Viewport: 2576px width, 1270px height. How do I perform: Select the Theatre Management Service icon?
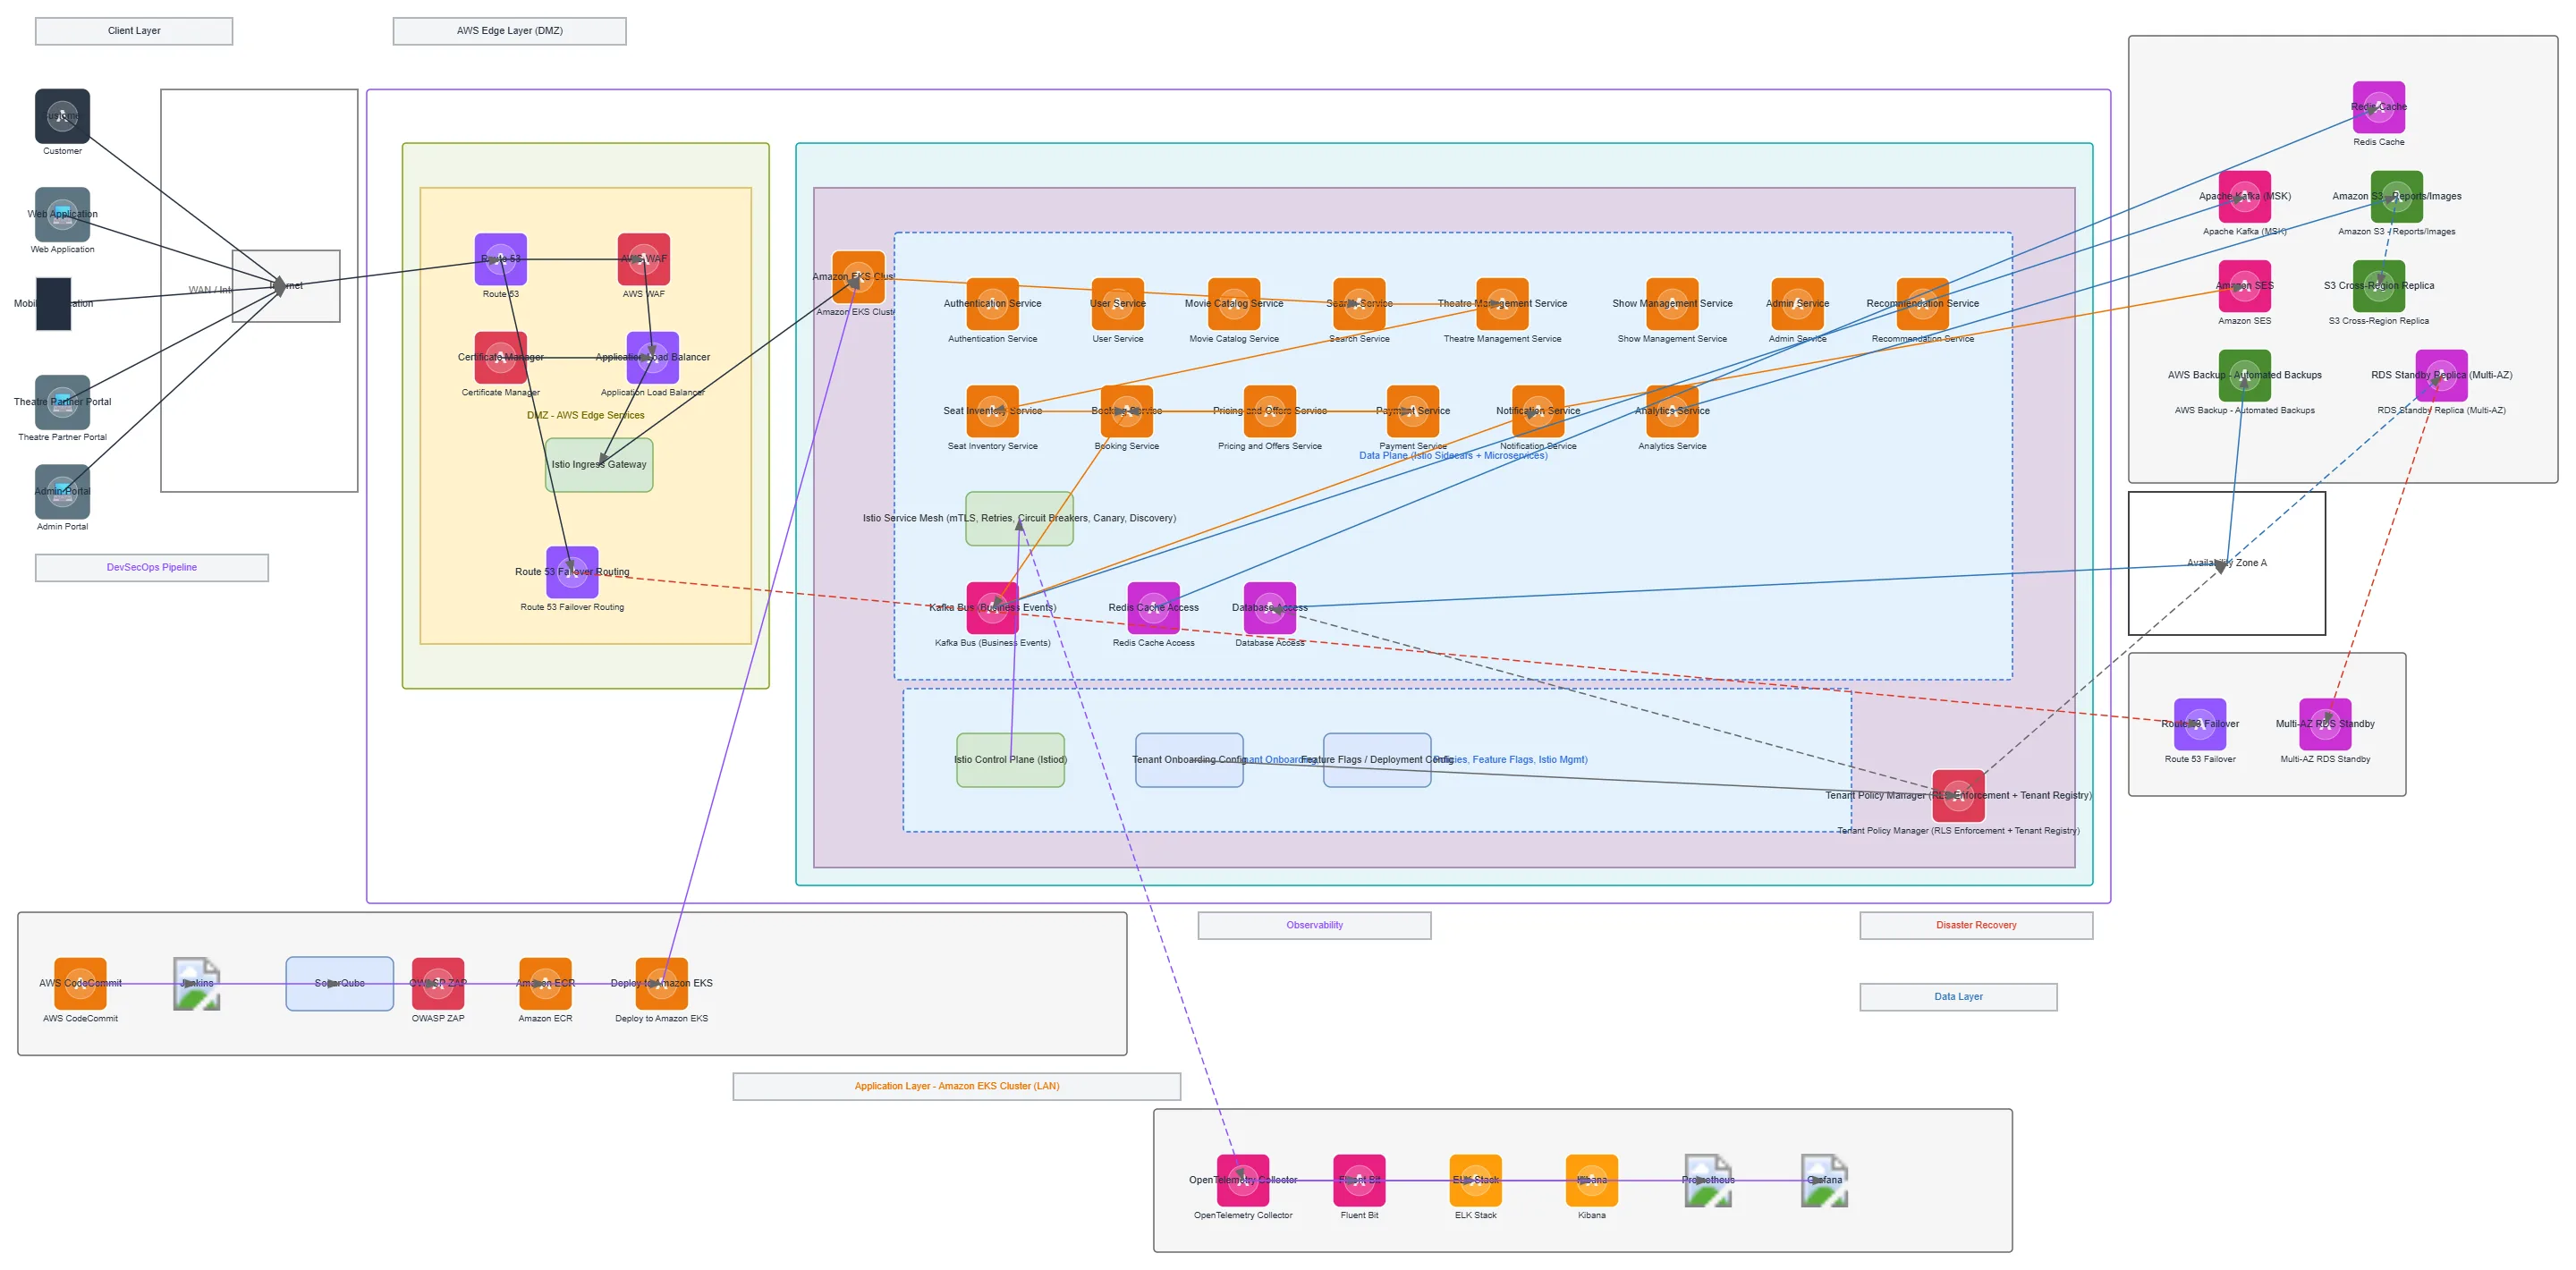(1502, 304)
